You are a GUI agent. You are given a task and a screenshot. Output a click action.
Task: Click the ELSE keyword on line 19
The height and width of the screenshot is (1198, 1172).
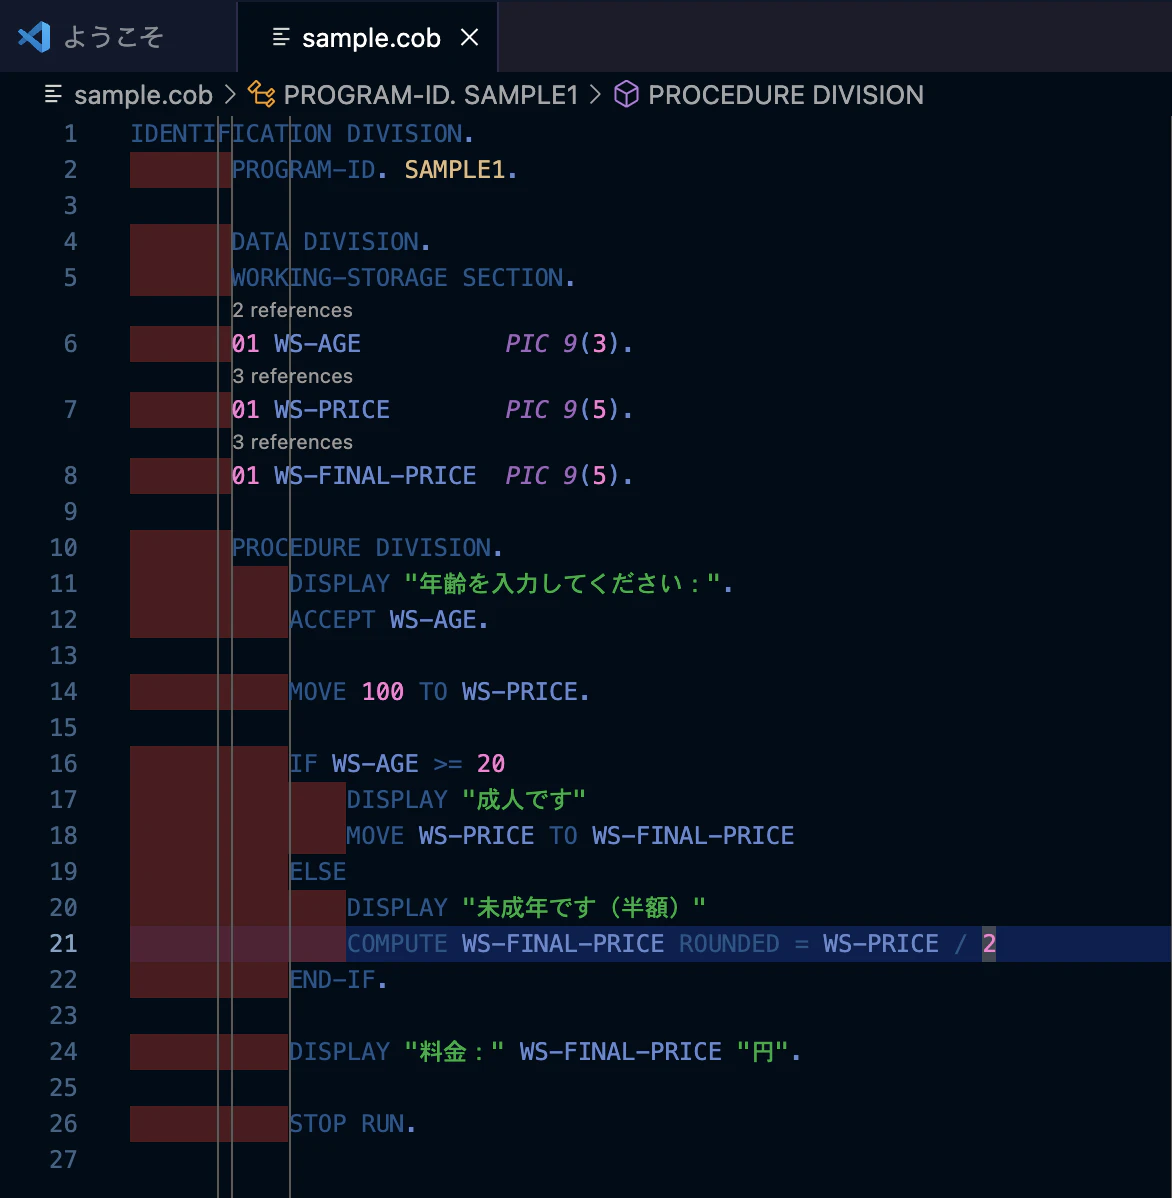click(318, 871)
